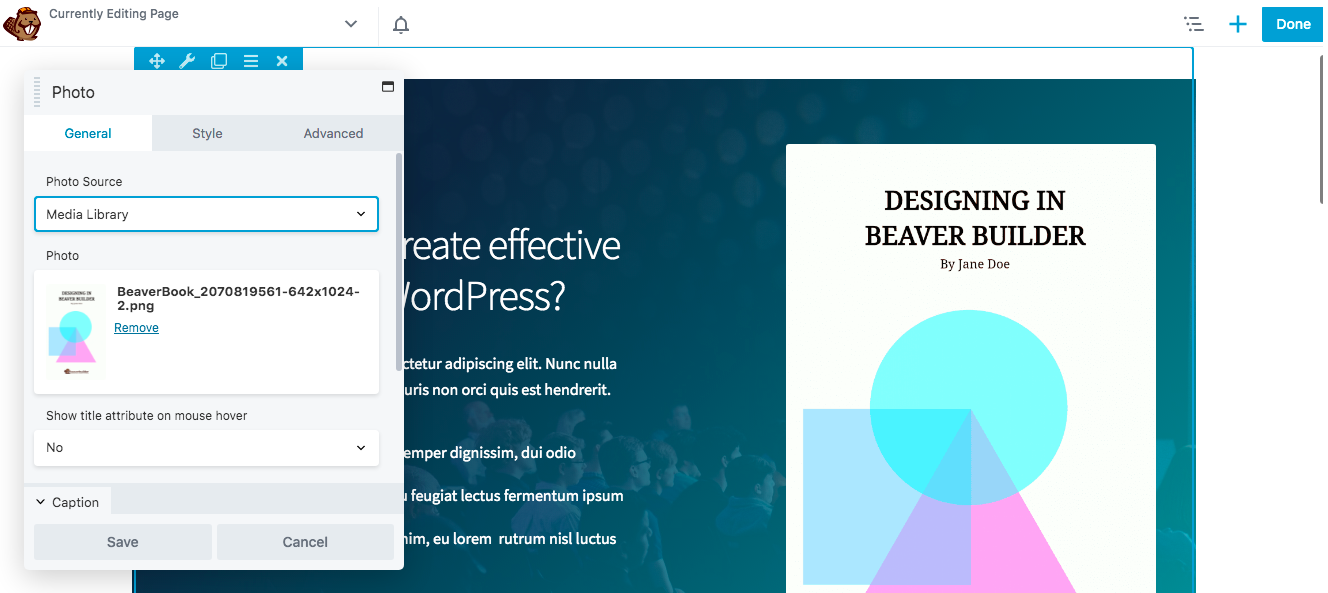Image resolution: width=1328 pixels, height=593 pixels.
Task: Open the Photo Source dropdown
Action: coord(206,214)
